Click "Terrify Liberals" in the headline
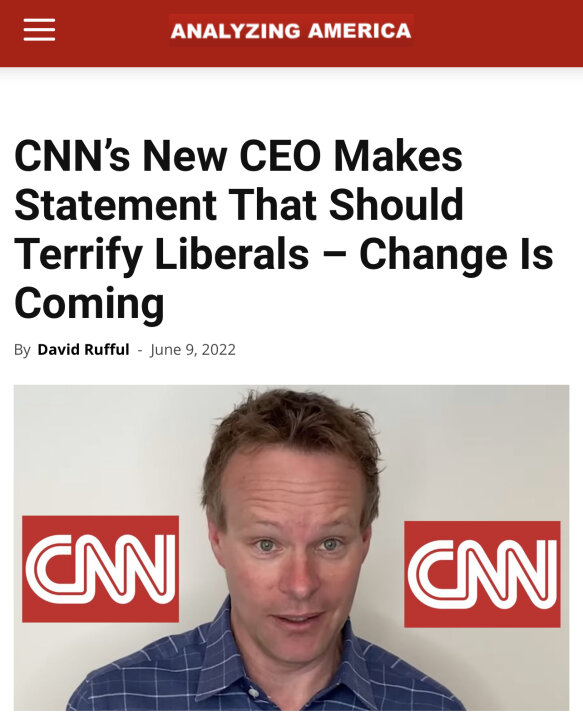The width and height of the screenshot is (583, 720). click(162, 254)
